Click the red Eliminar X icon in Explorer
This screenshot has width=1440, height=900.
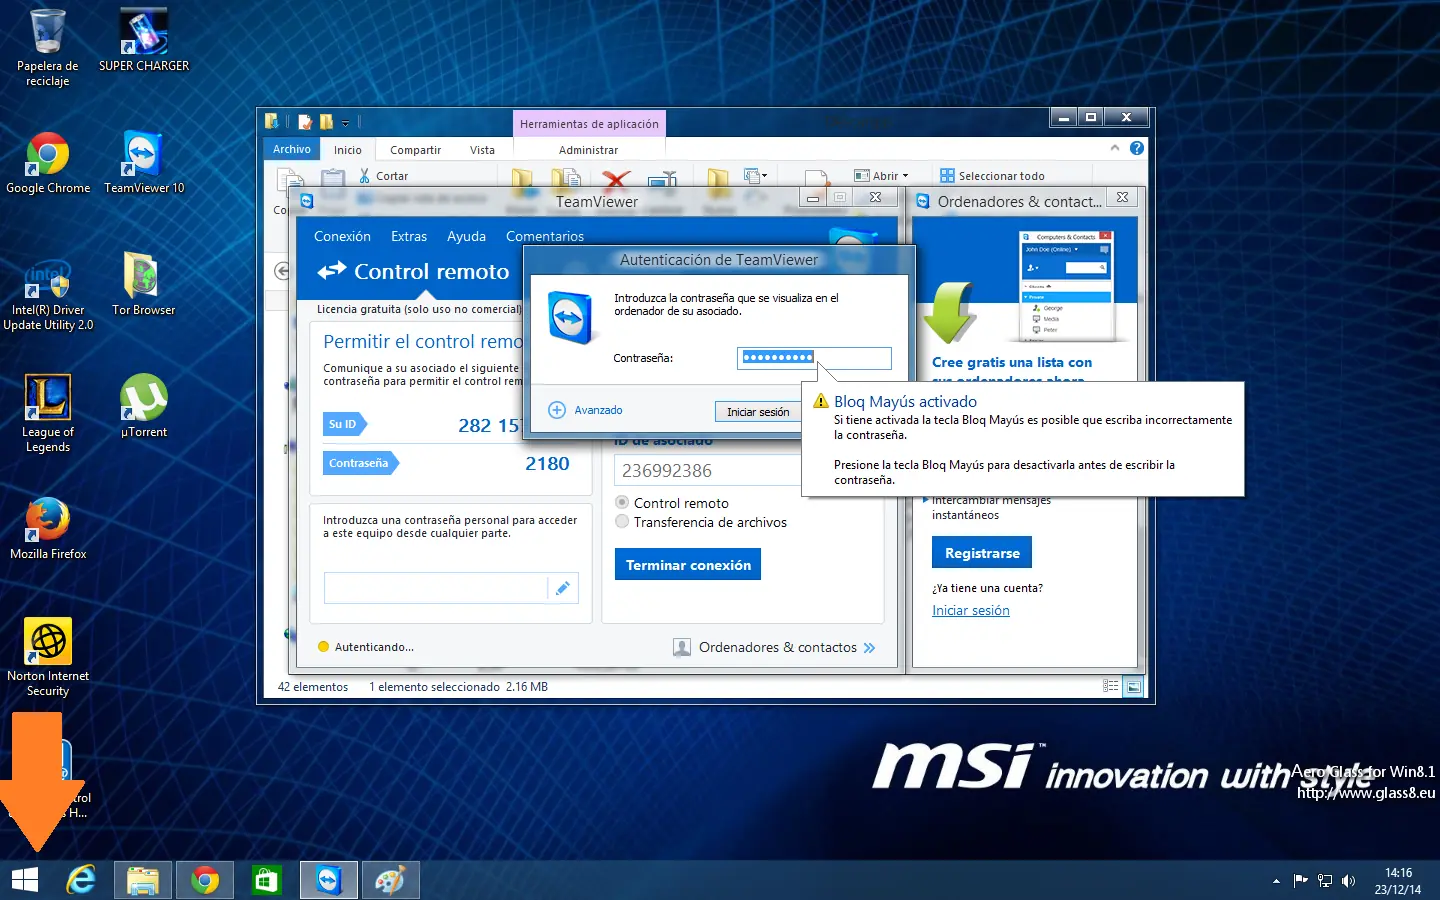click(616, 180)
